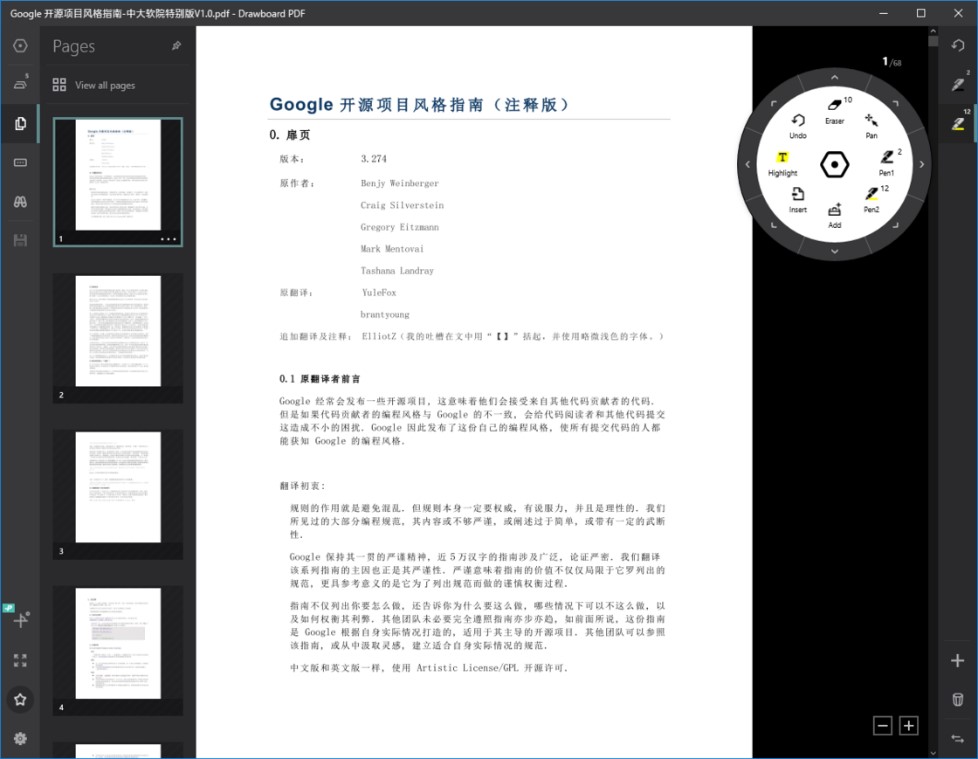Click author name Benjy Weinberger
The image size is (978, 759).
[400, 183]
